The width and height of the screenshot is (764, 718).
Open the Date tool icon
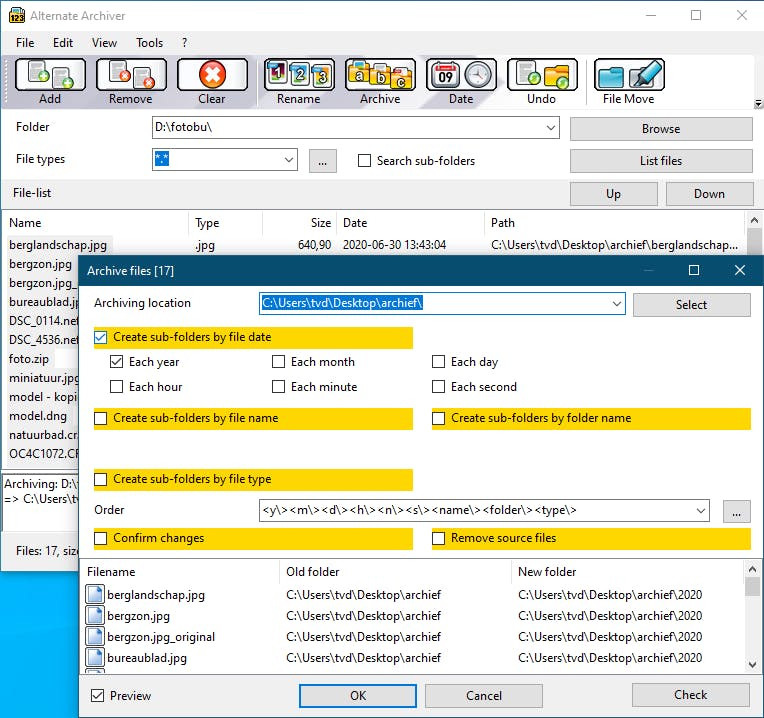[x=461, y=75]
